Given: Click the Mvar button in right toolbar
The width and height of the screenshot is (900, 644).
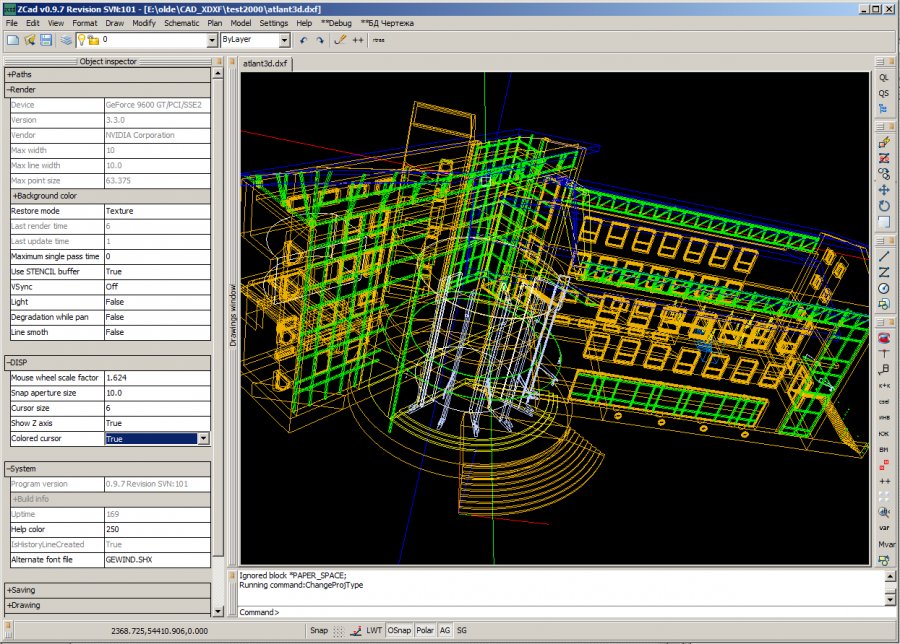Looking at the screenshot, I should (884, 545).
